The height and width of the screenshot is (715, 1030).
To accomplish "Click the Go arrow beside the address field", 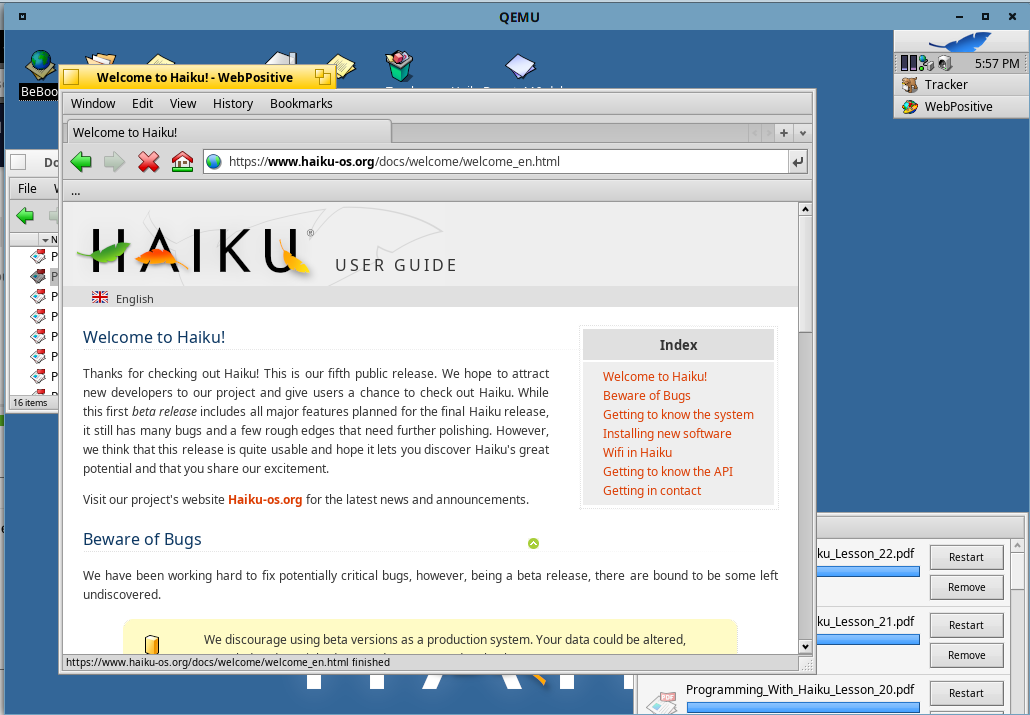I will [797, 162].
